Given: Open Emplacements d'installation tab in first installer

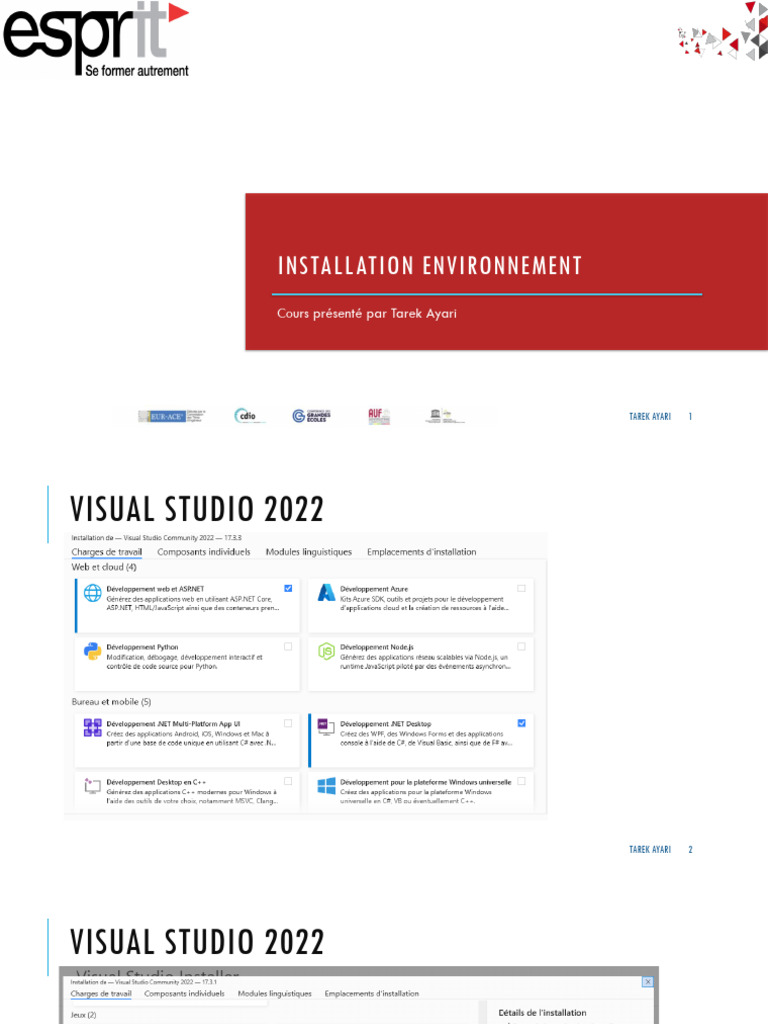Looking at the screenshot, I should point(421,552).
